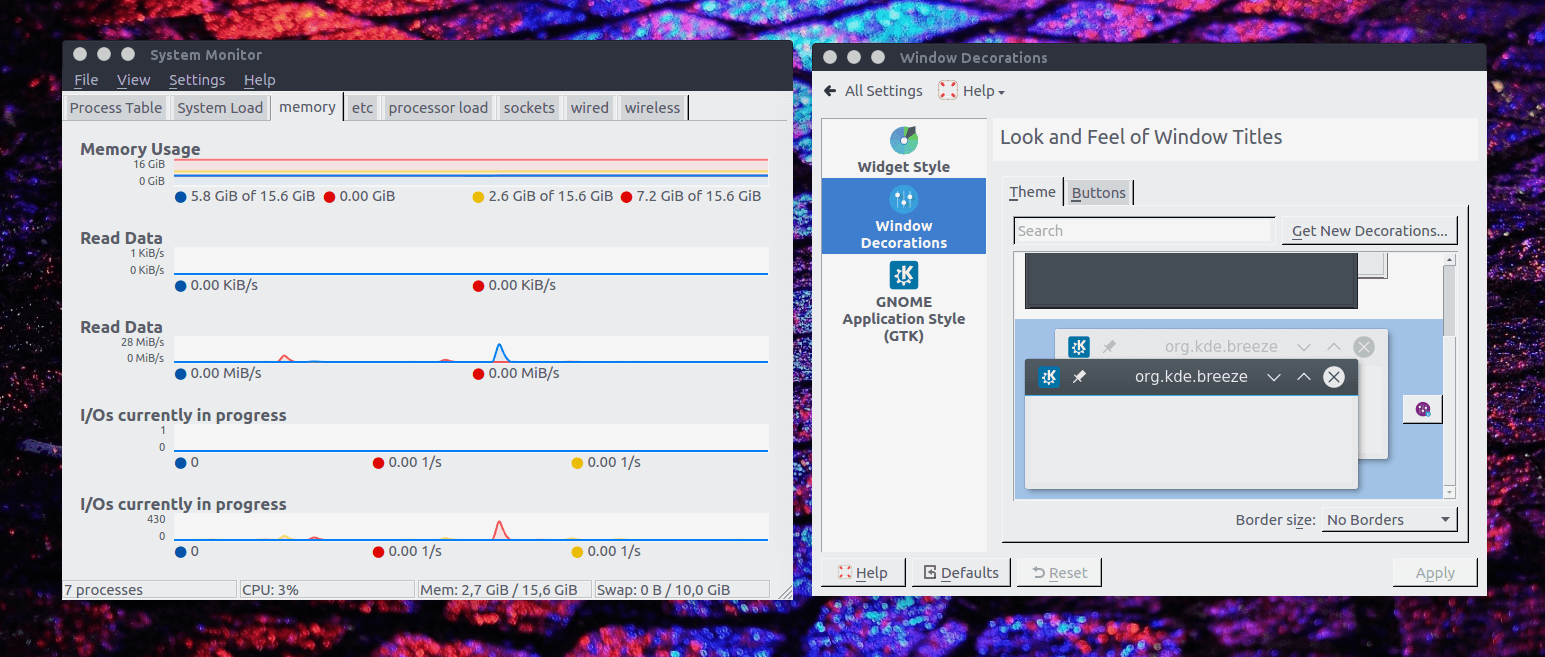Image resolution: width=1545 pixels, height=657 pixels.
Task: Open the Settings menu in System Monitor
Action: tap(197, 80)
